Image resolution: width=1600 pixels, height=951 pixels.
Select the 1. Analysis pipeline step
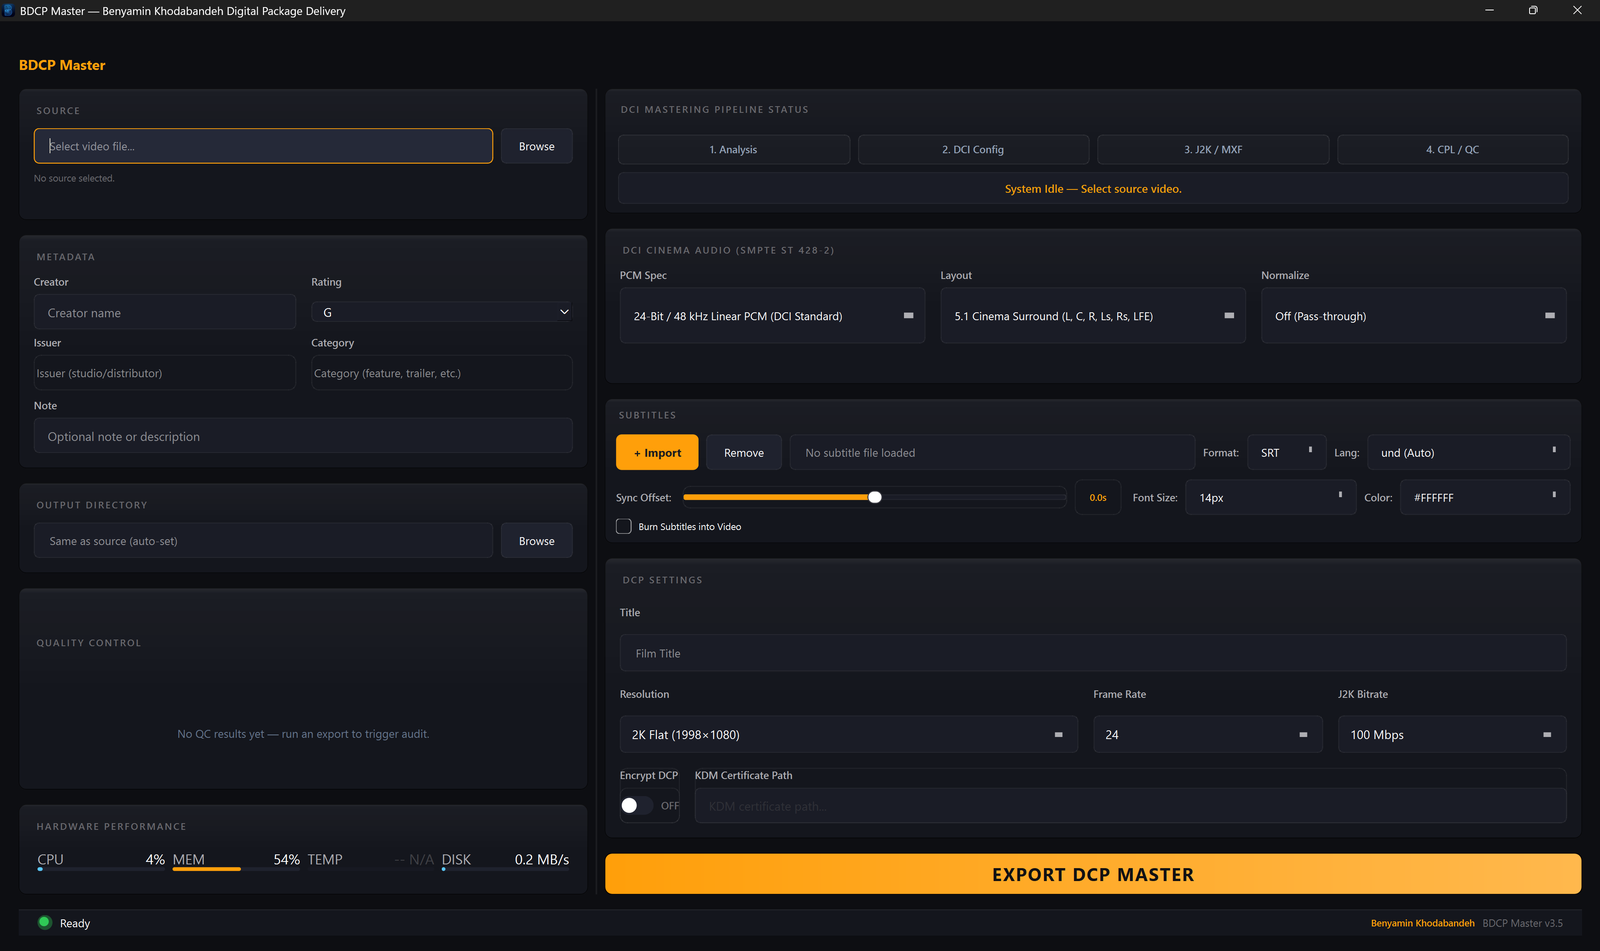[734, 150]
